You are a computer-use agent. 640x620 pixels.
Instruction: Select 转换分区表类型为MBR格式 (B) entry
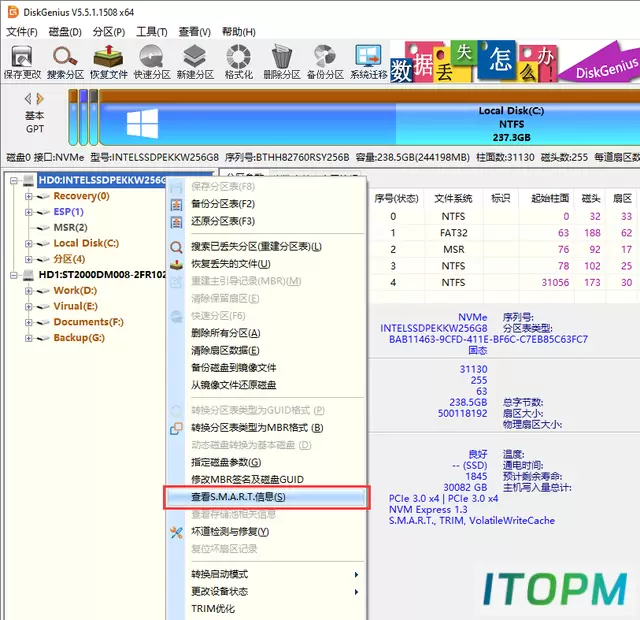(257, 428)
